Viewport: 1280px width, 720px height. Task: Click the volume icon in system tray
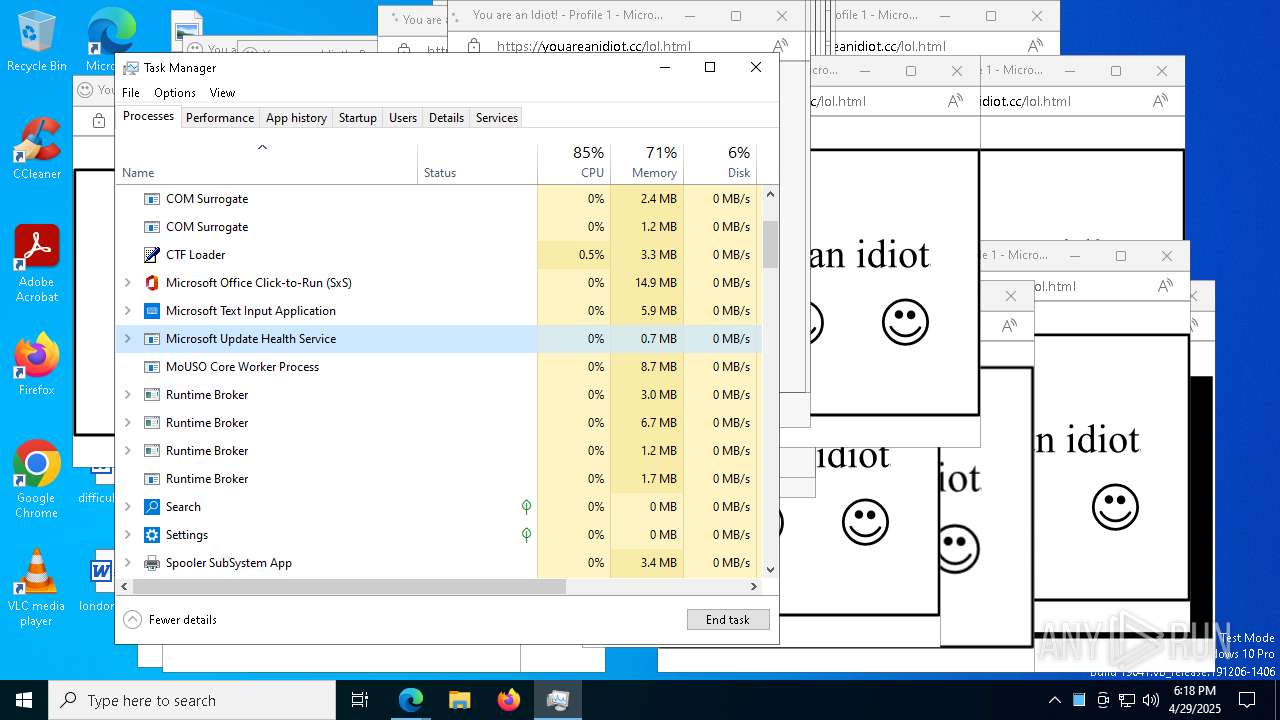tap(1151, 700)
